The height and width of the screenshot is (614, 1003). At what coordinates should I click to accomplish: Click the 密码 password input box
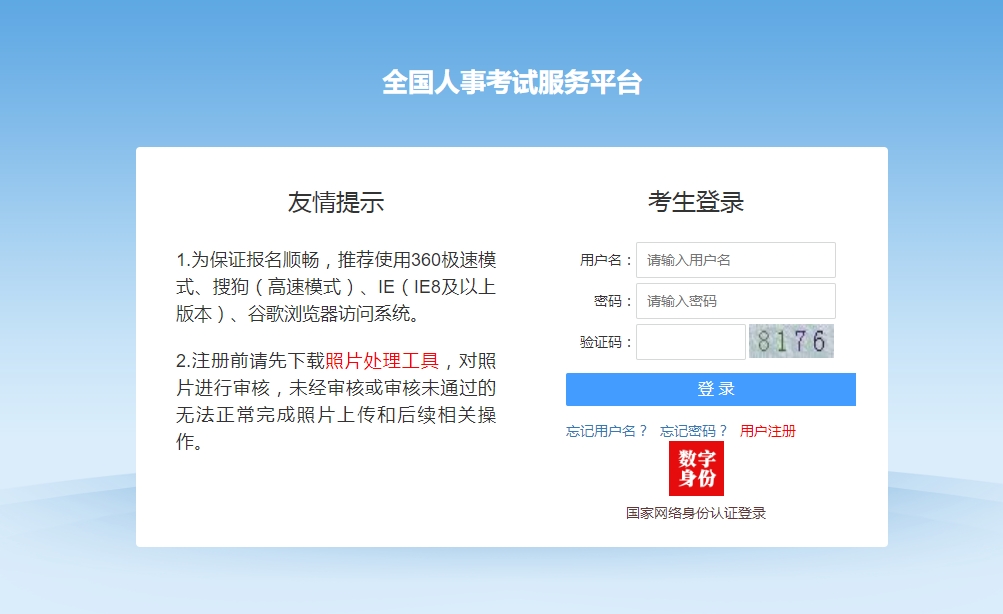coord(735,300)
